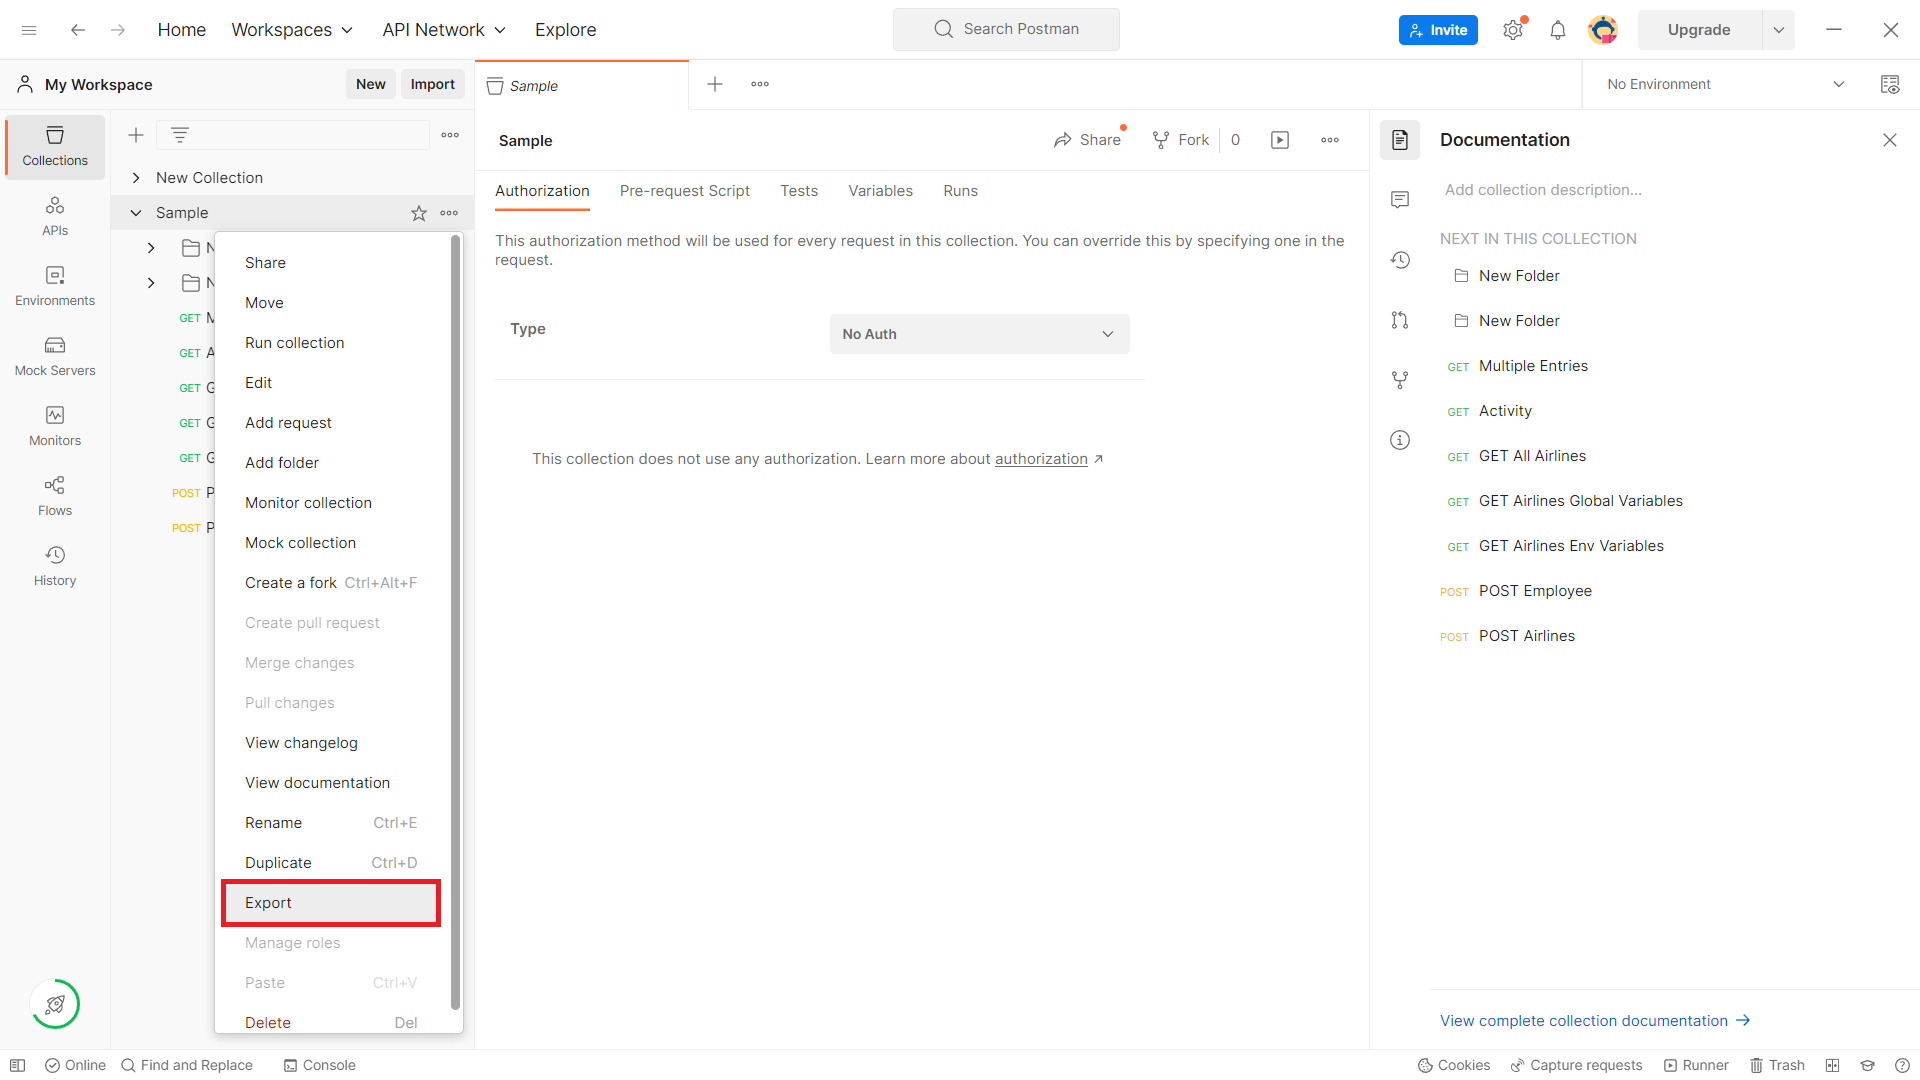Open the Console from status bar

[319, 1065]
